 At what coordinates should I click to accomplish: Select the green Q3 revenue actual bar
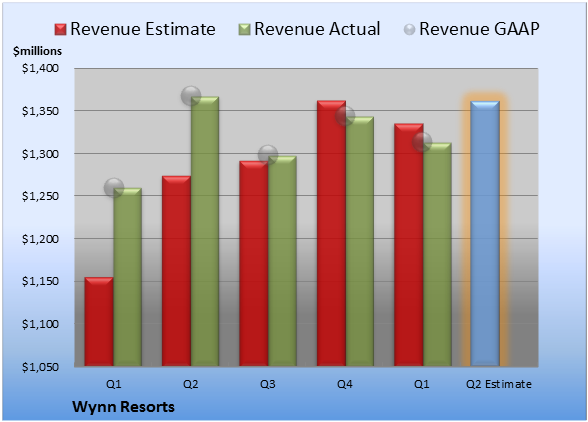click(x=282, y=261)
